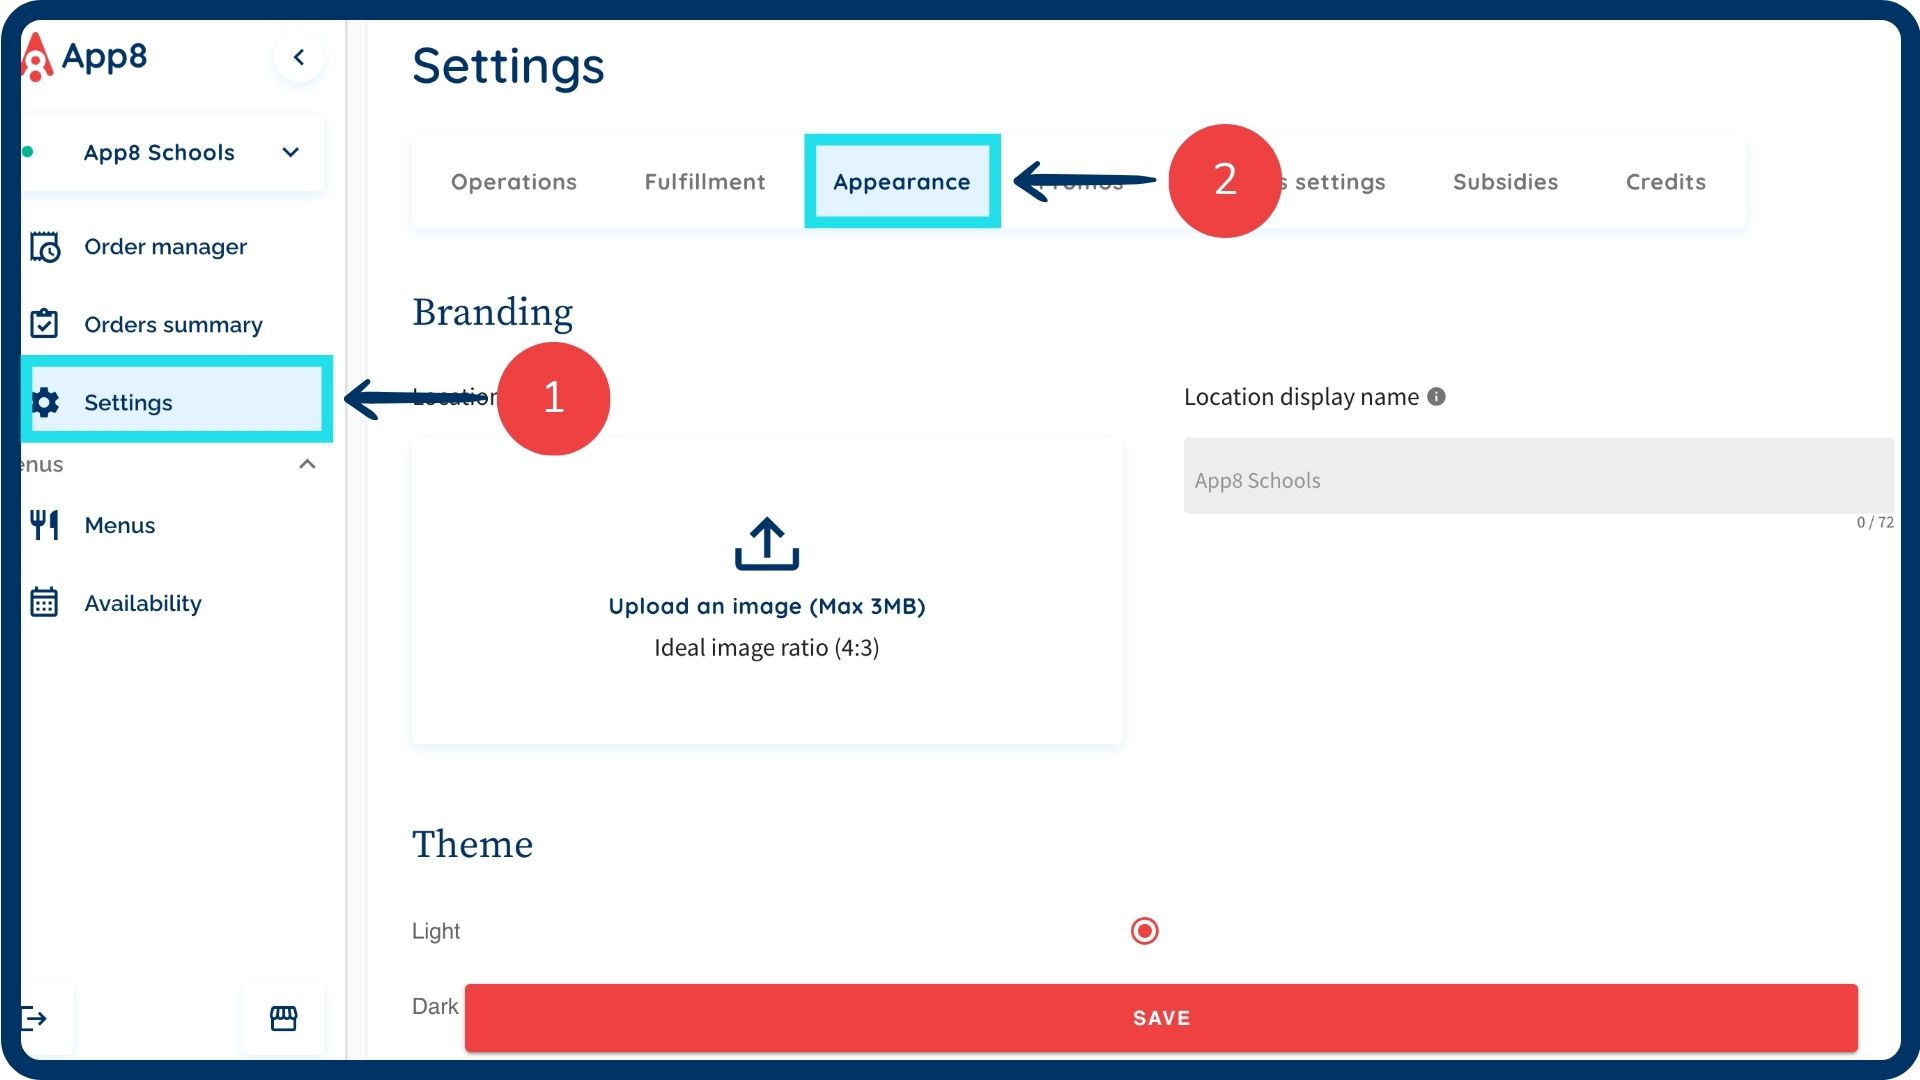Collapse the Menus section chevron
1920x1080 pixels.
(x=307, y=464)
